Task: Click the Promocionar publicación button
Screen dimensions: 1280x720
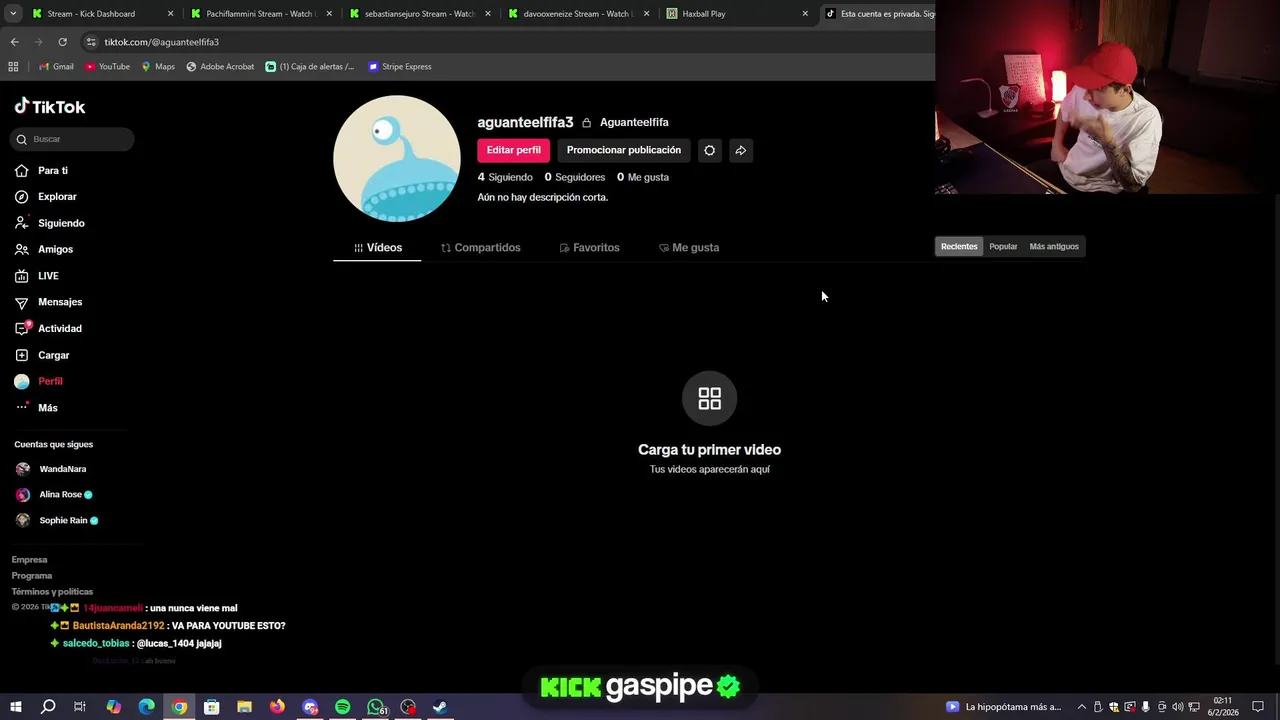Action: pos(624,150)
